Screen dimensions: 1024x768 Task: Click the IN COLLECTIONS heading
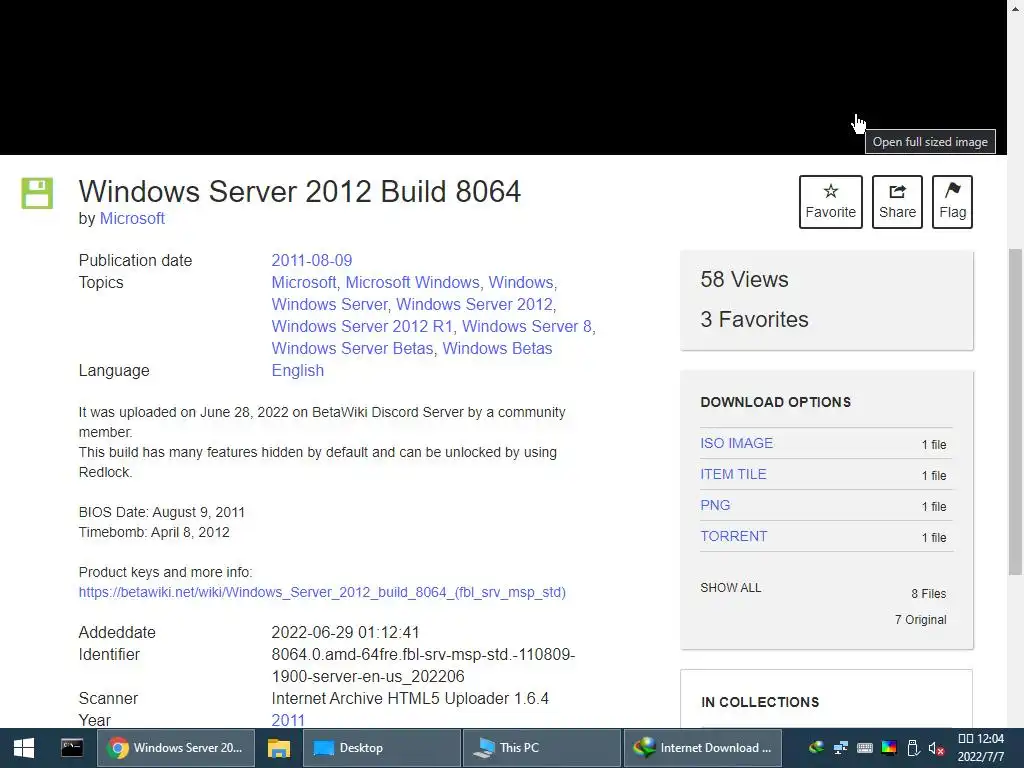(760, 702)
